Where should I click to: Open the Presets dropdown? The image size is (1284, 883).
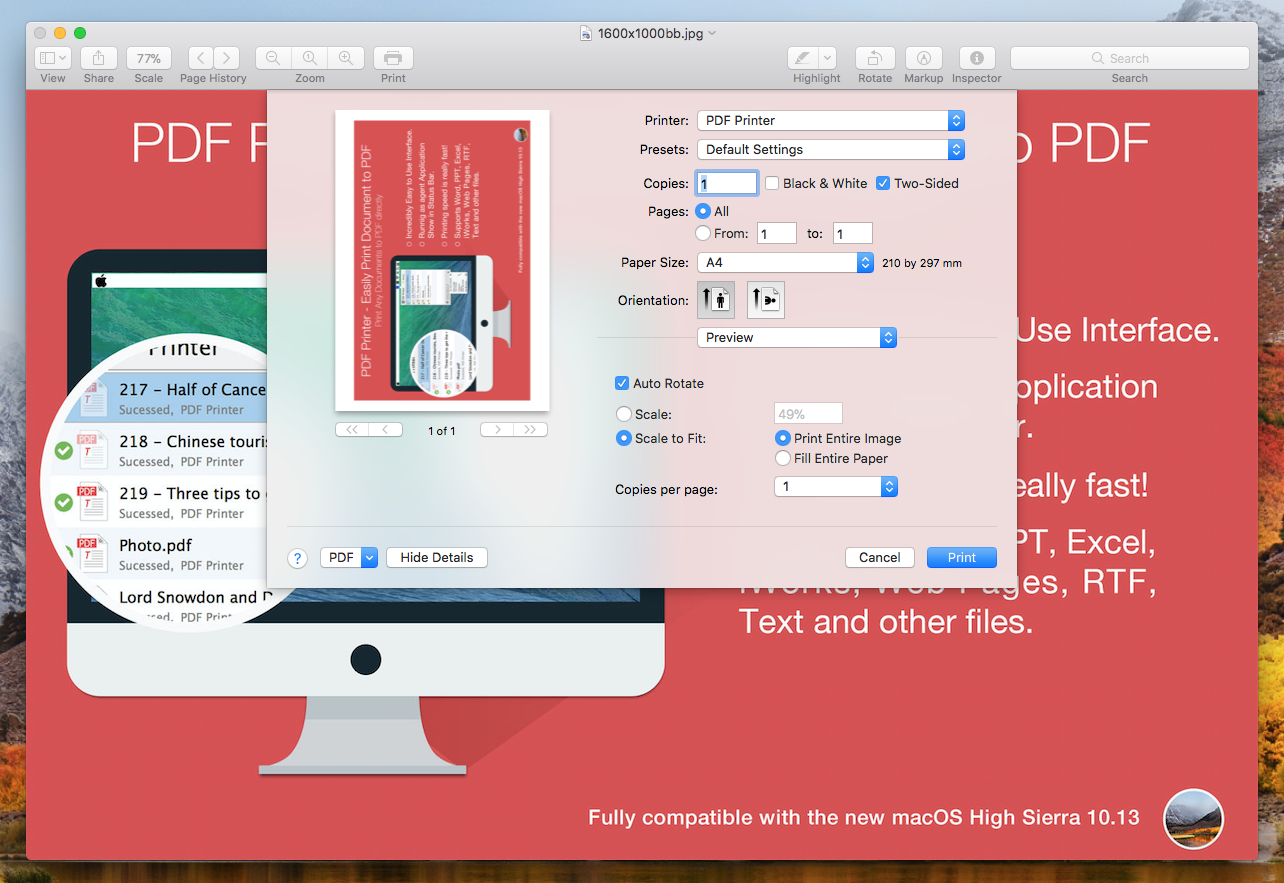(x=831, y=149)
